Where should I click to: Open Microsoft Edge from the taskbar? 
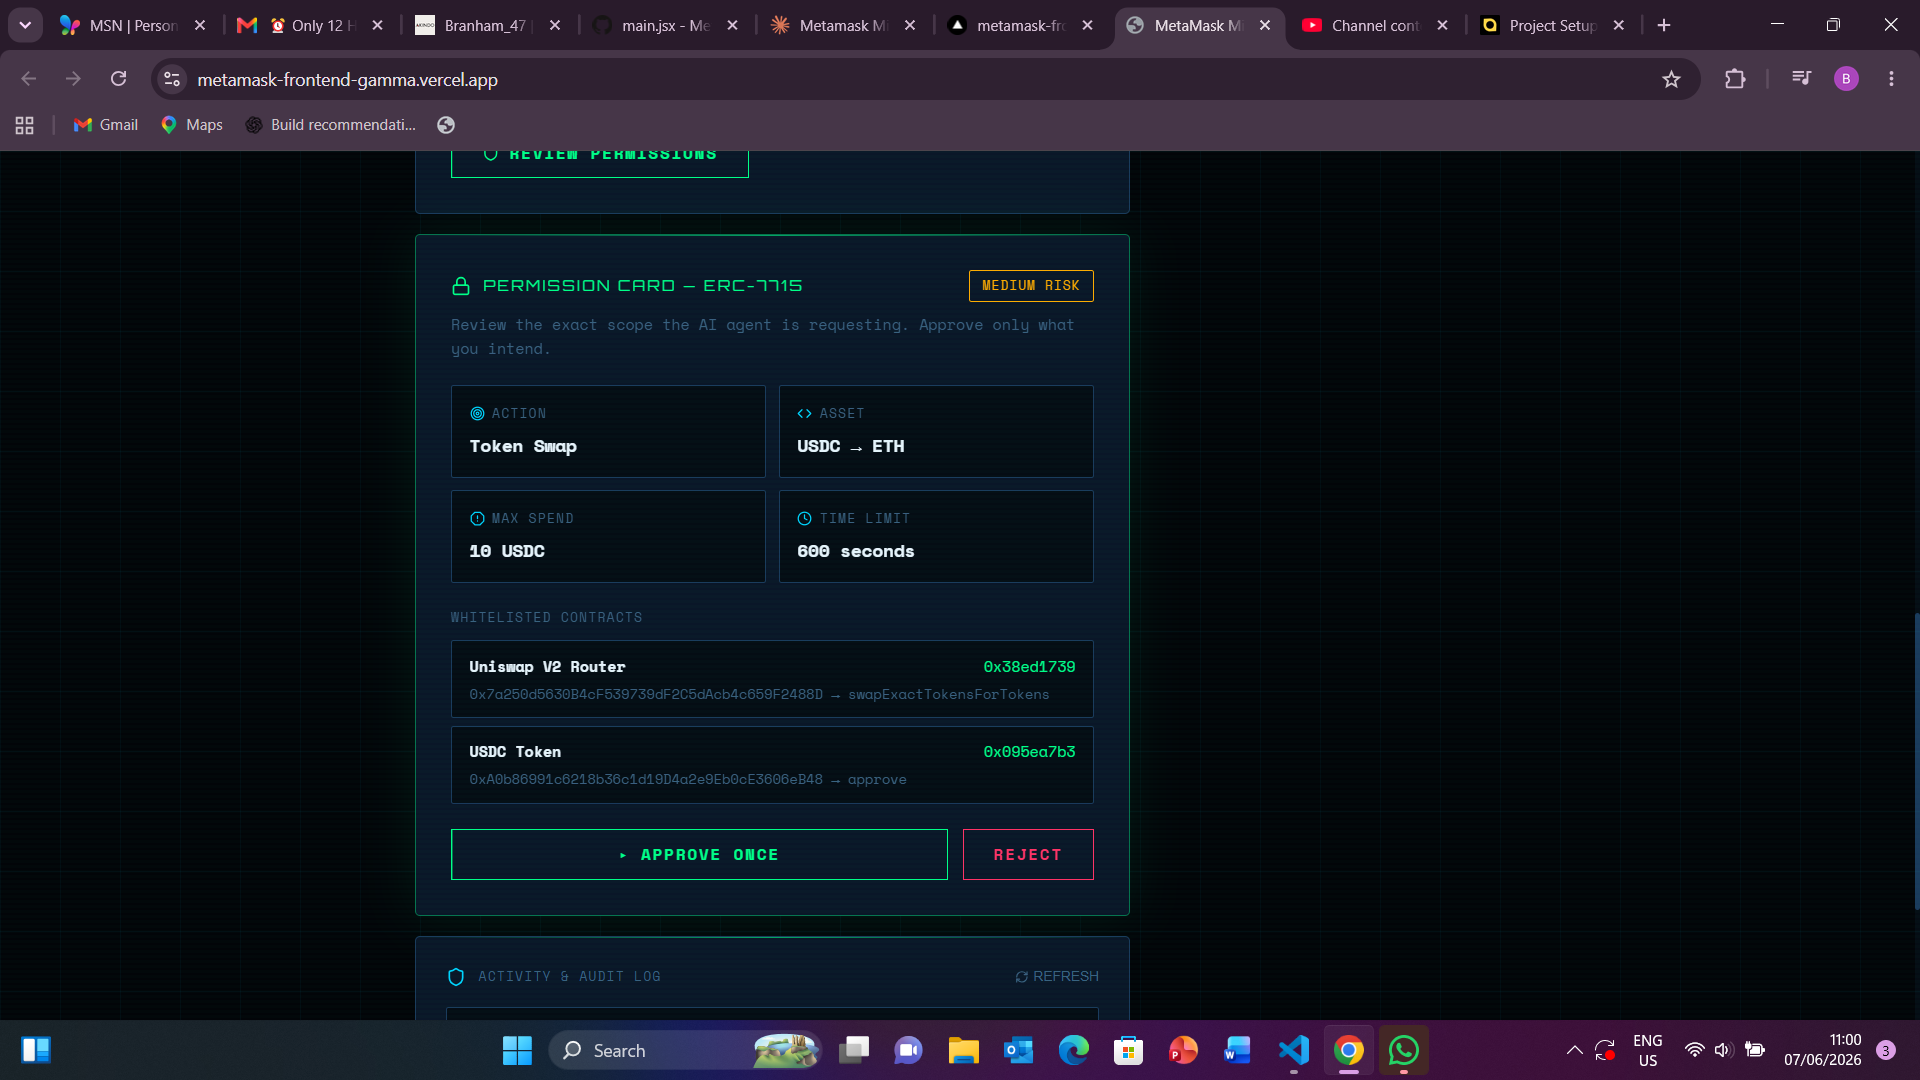pyautogui.click(x=1074, y=1050)
